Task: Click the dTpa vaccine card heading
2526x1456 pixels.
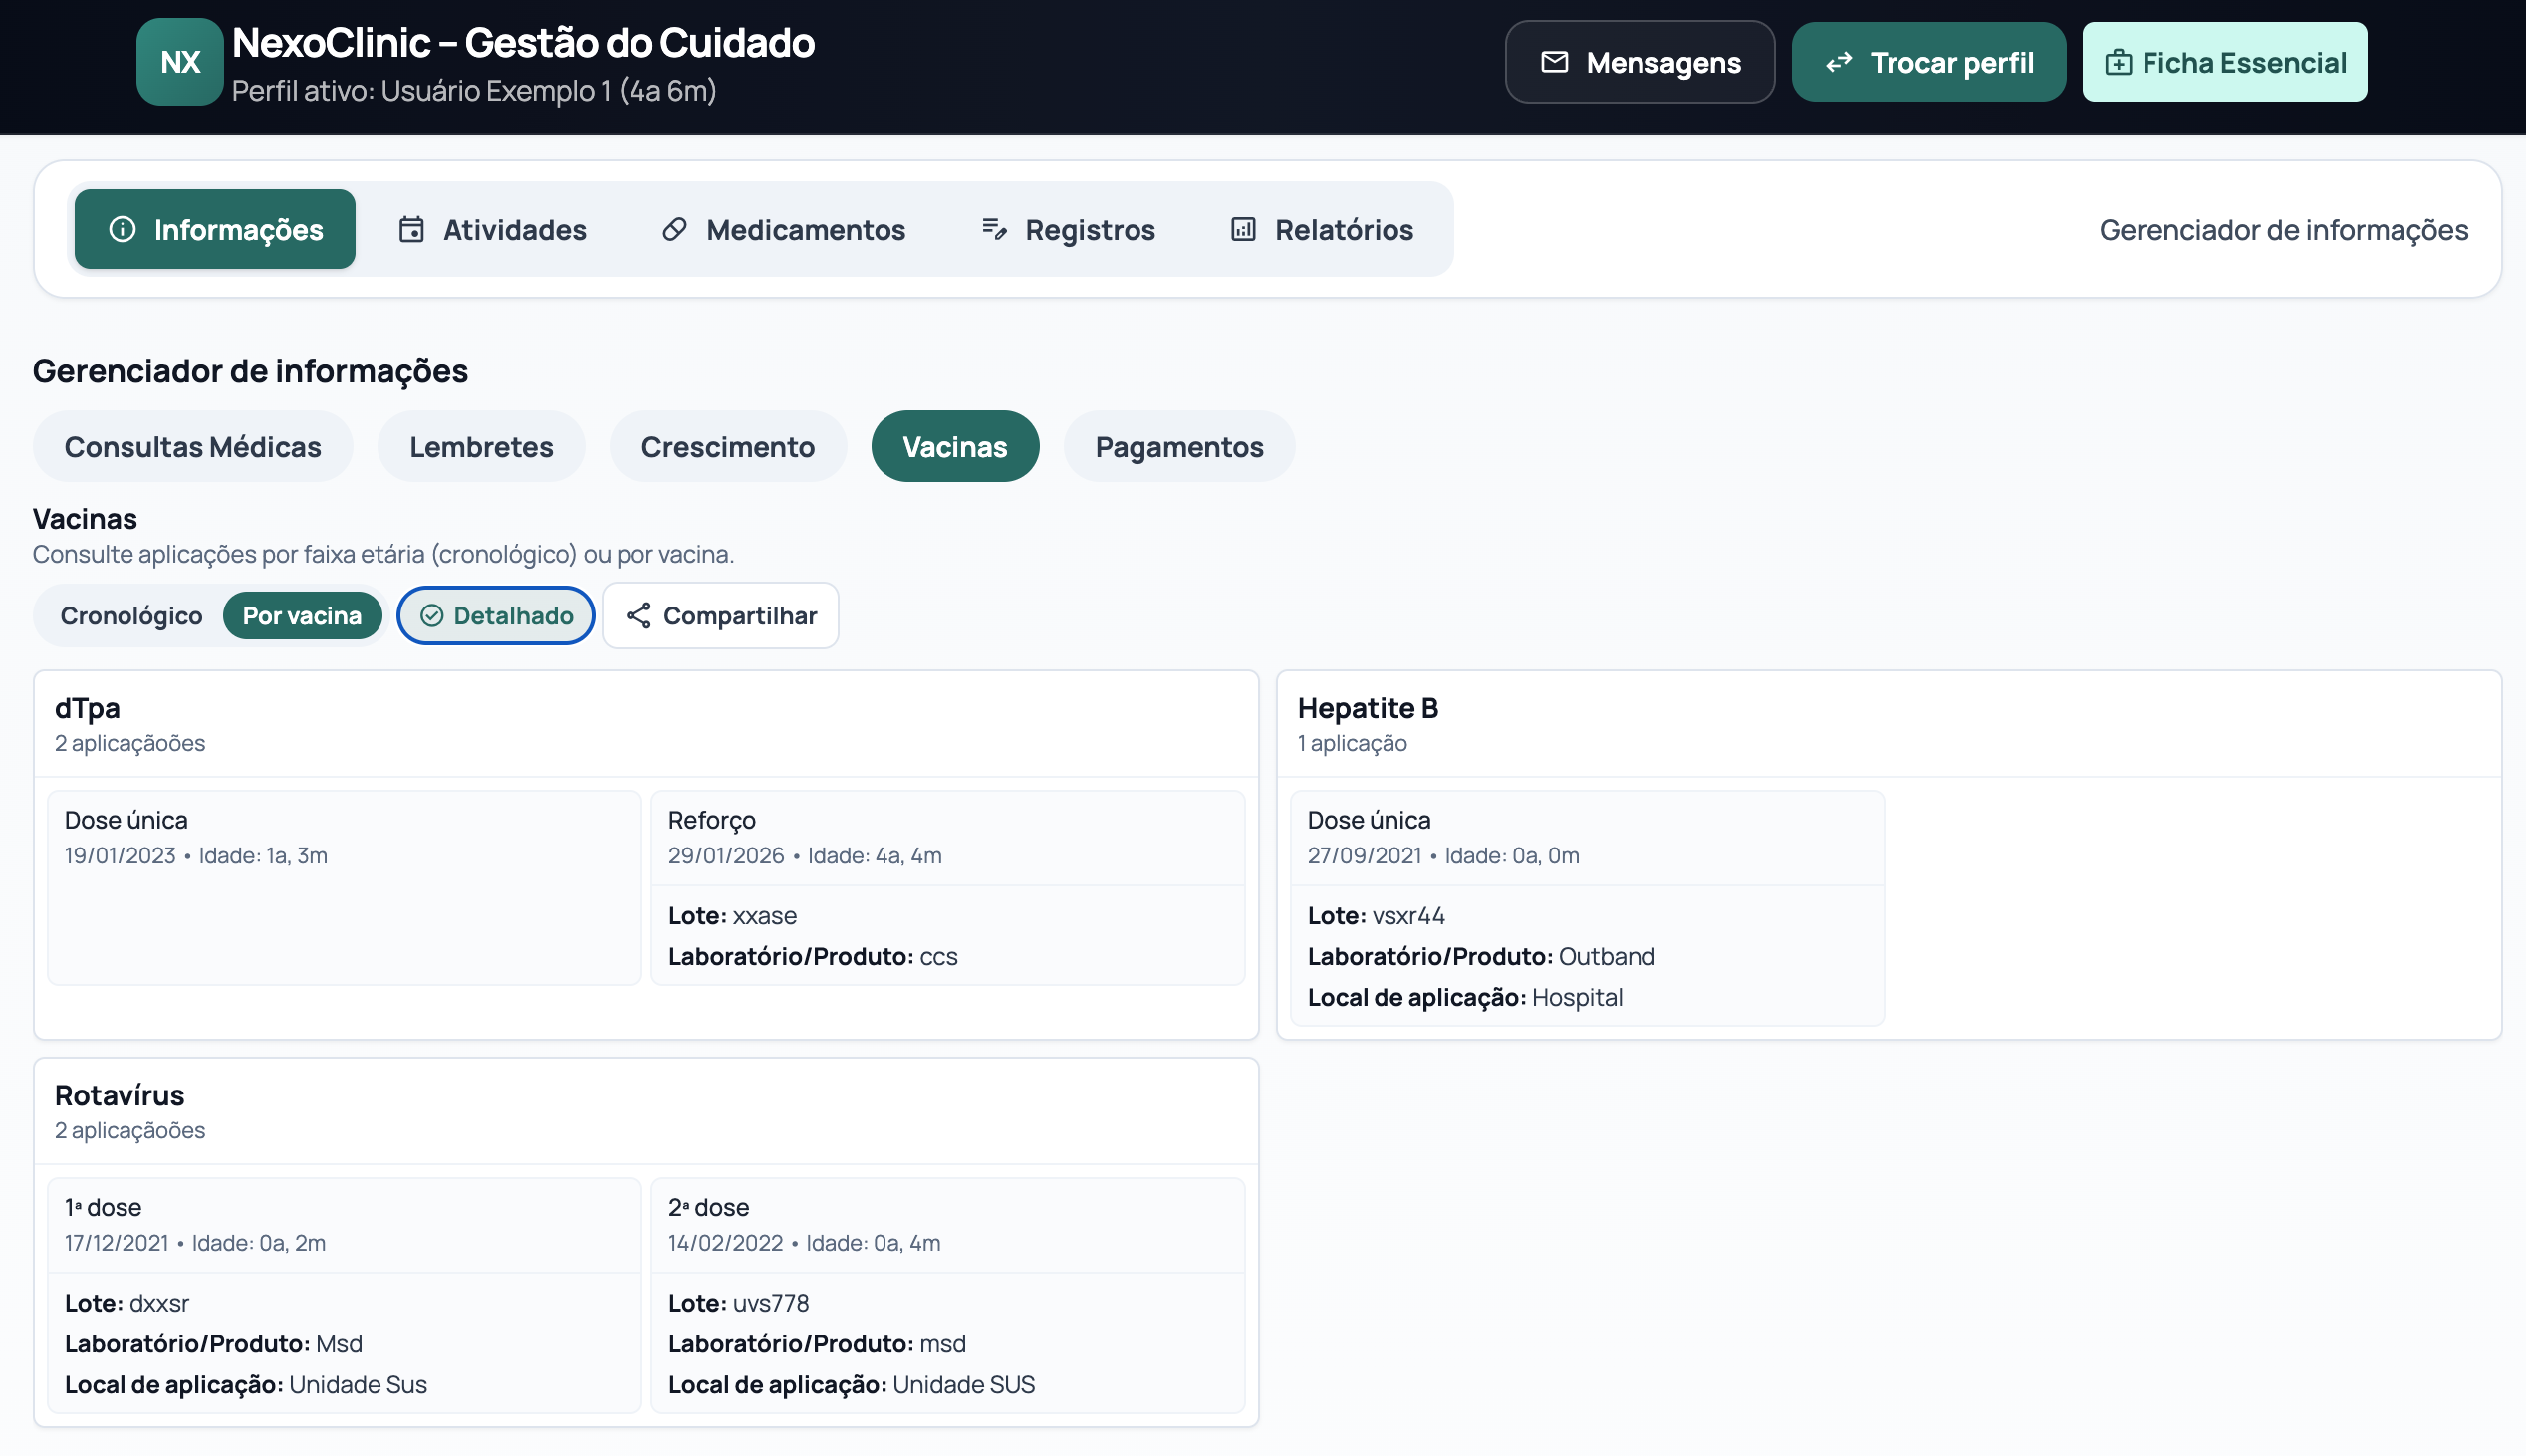Action: click(x=87, y=708)
